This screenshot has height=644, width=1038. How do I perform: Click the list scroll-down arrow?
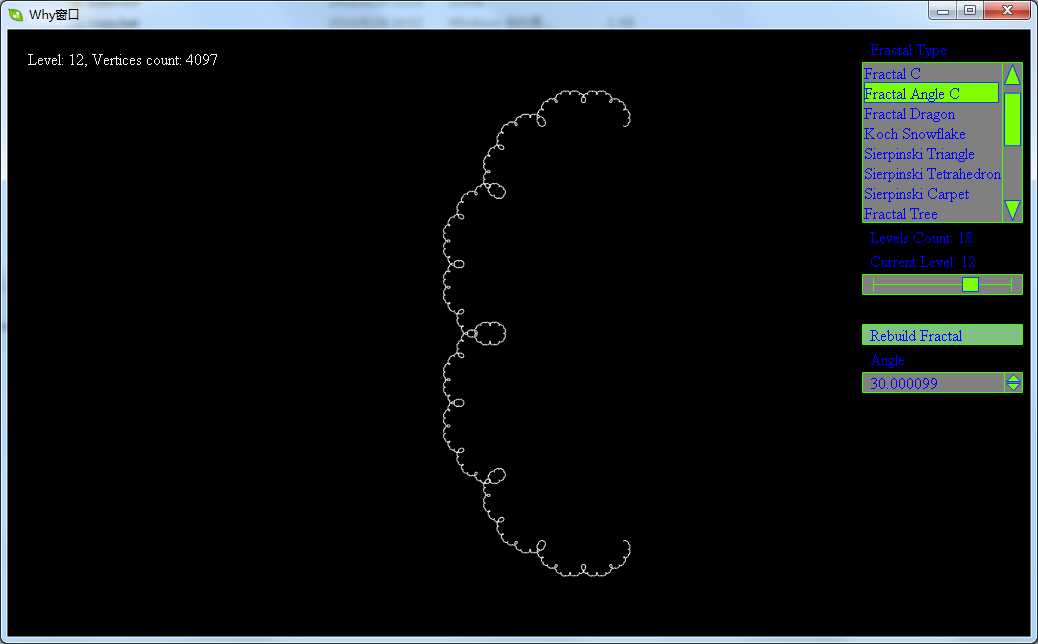[1012, 210]
